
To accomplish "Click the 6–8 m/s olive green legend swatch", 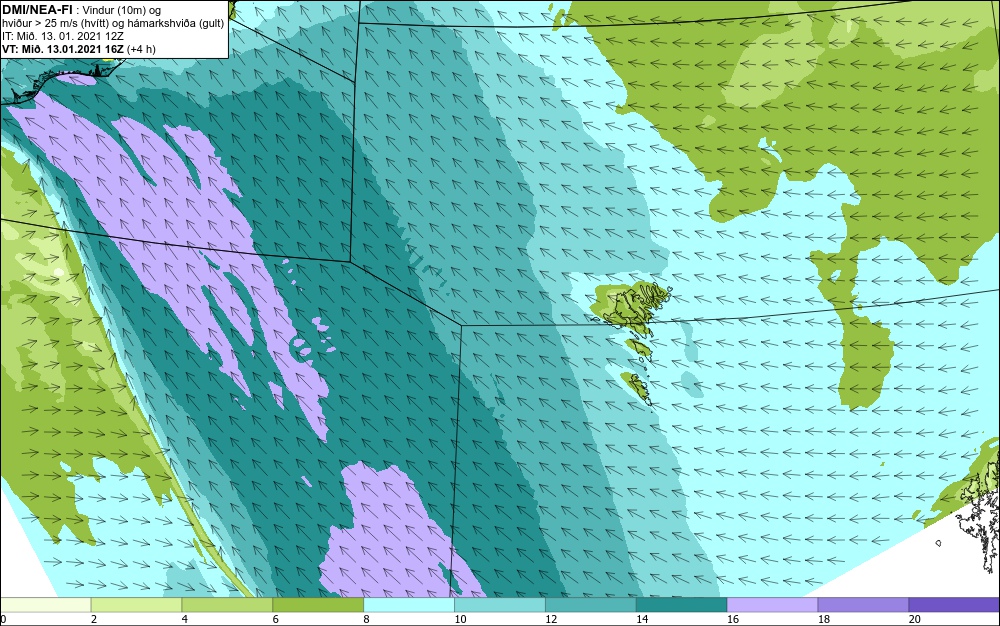I will 318,605.
